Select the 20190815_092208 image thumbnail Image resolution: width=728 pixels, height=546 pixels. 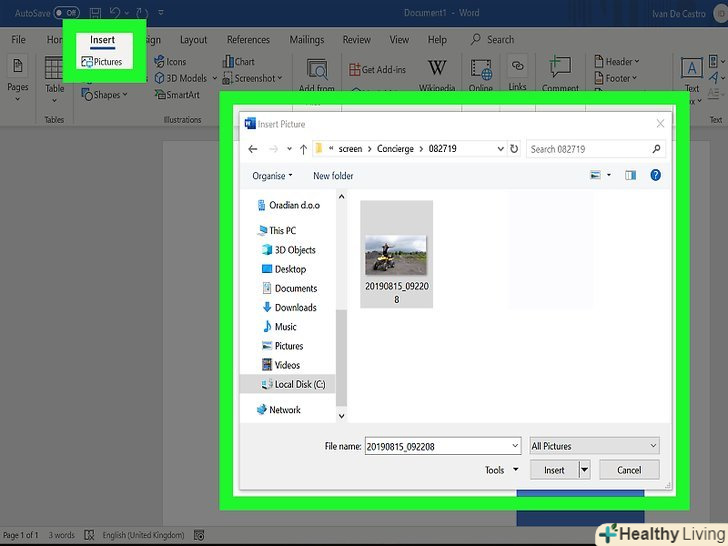point(396,255)
